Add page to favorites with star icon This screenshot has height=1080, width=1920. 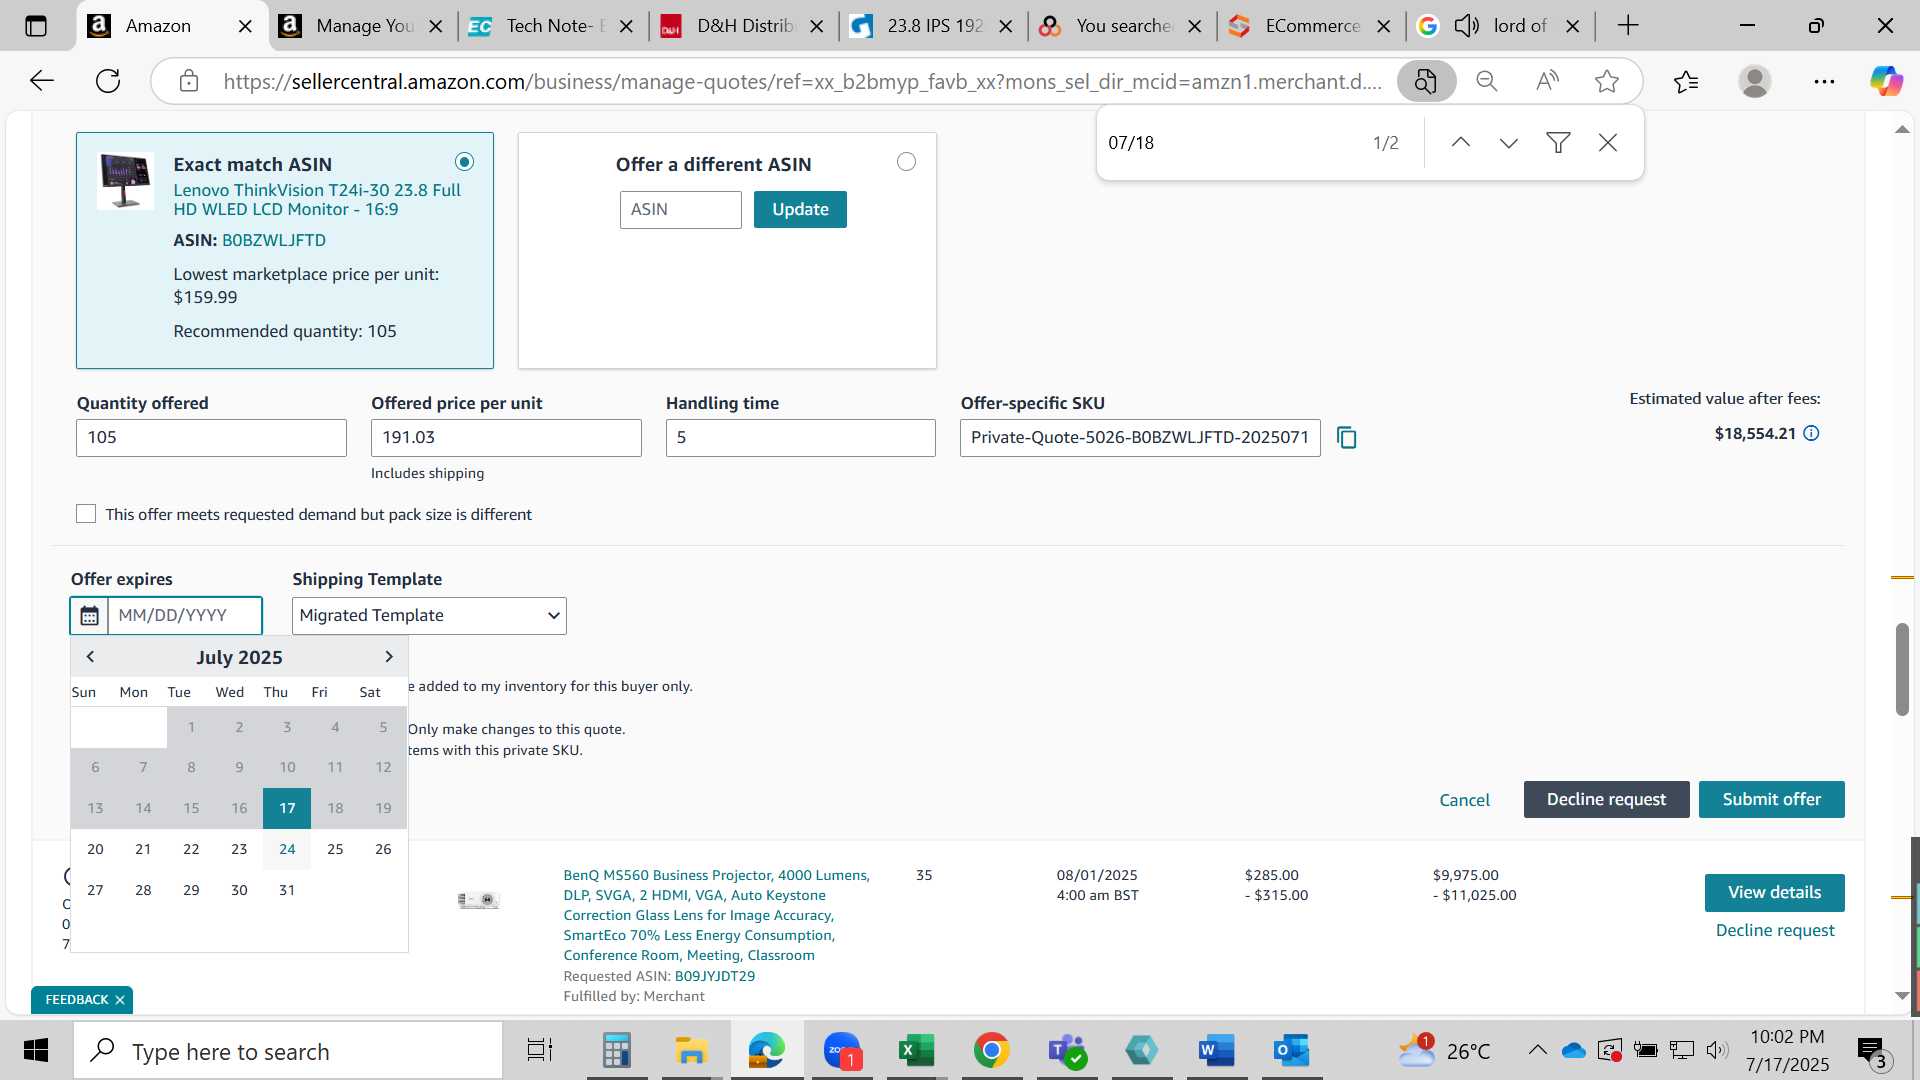1607,81
